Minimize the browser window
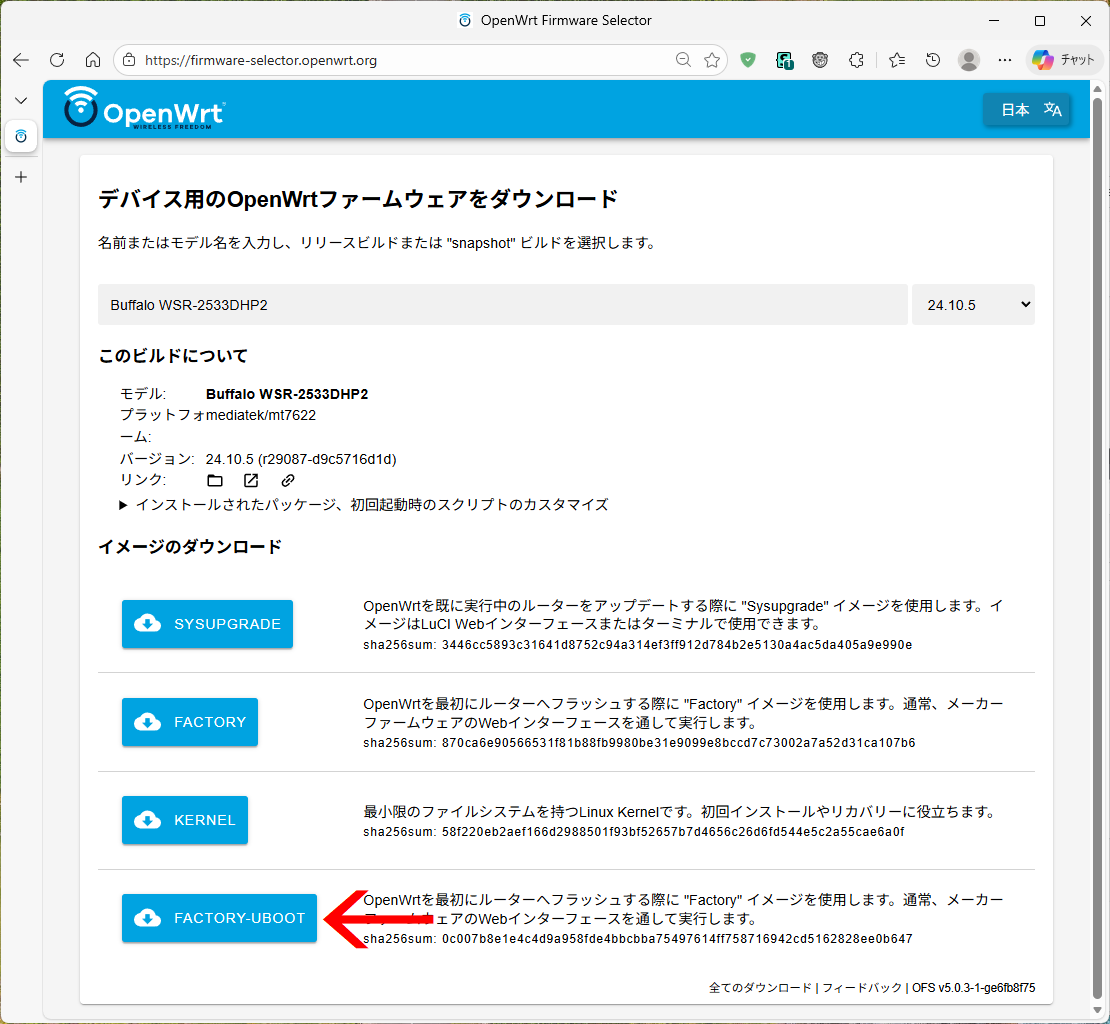The height and width of the screenshot is (1024, 1110). tap(994, 21)
